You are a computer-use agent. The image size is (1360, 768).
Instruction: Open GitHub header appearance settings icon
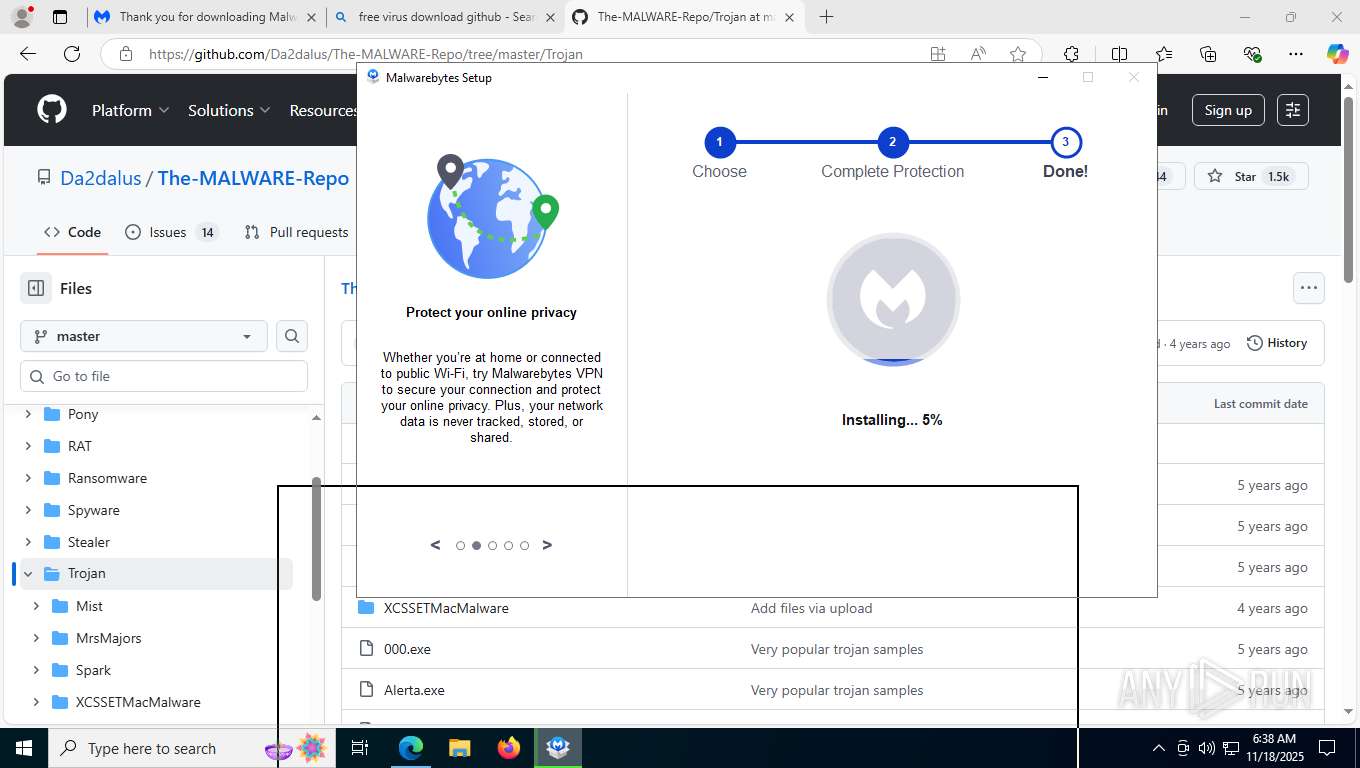(x=1293, y=110)
